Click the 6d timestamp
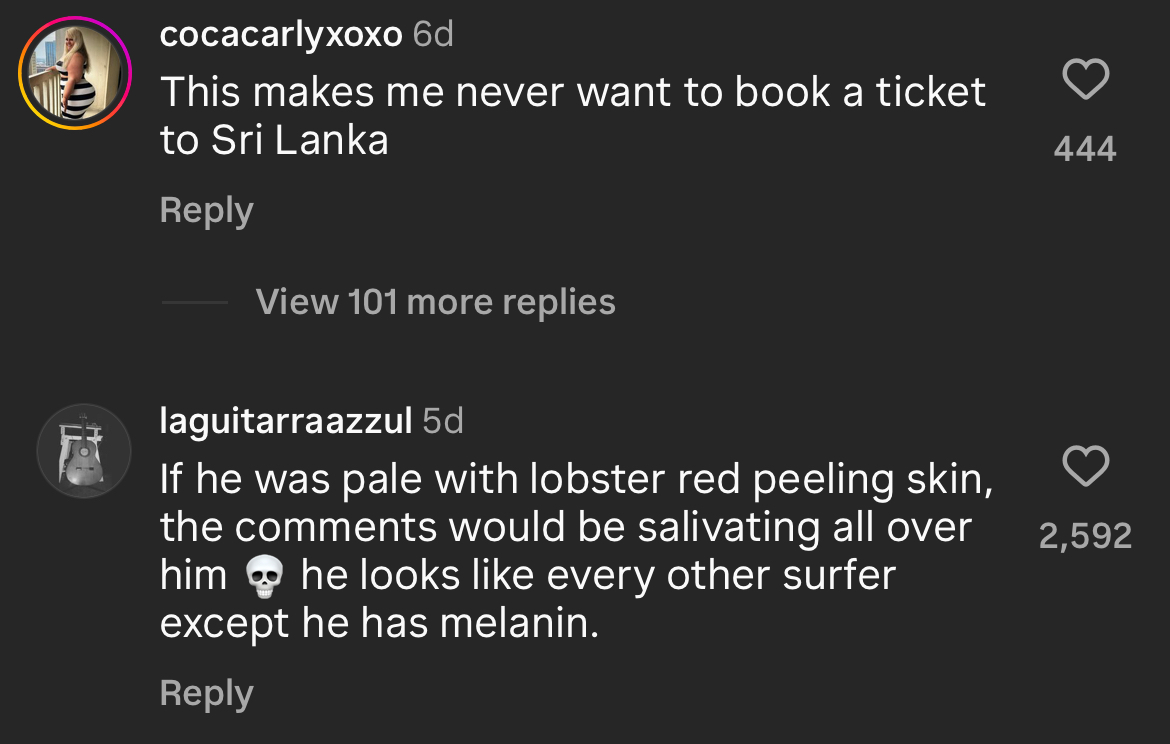This screenshot has height=744, width=1170. (x=433, y=35)
